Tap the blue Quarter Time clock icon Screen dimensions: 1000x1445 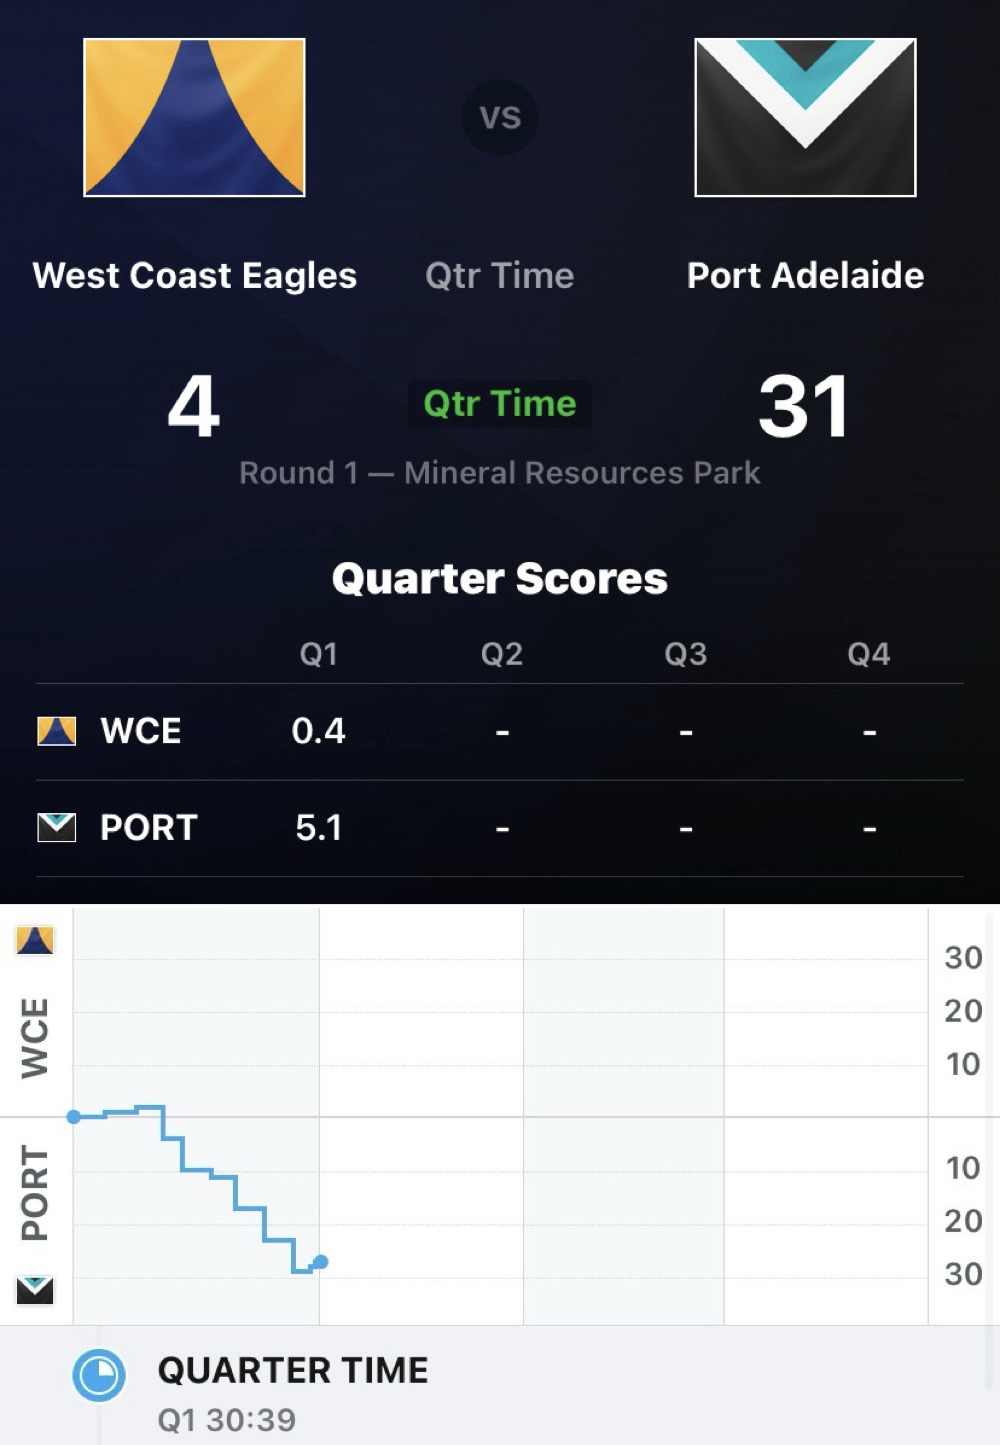click(99, 1375)
